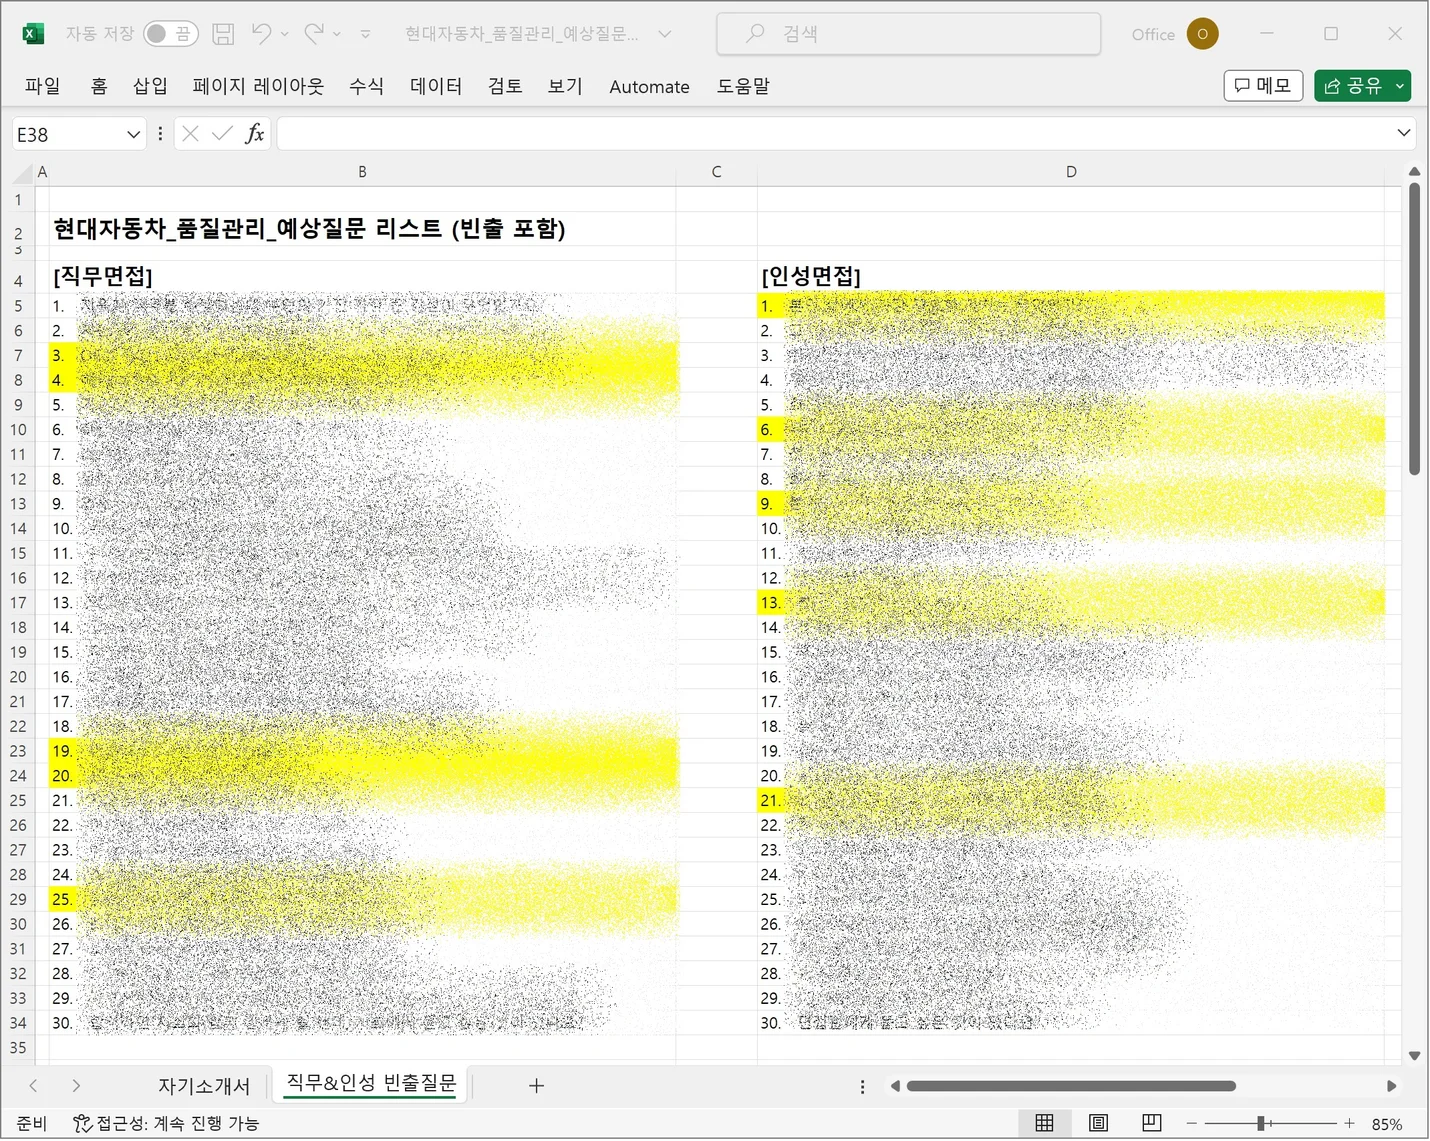Open the 삽입 ribbon tab
The height and width of the screenshot is (1141, 1430).
click(x=150, y=86)
